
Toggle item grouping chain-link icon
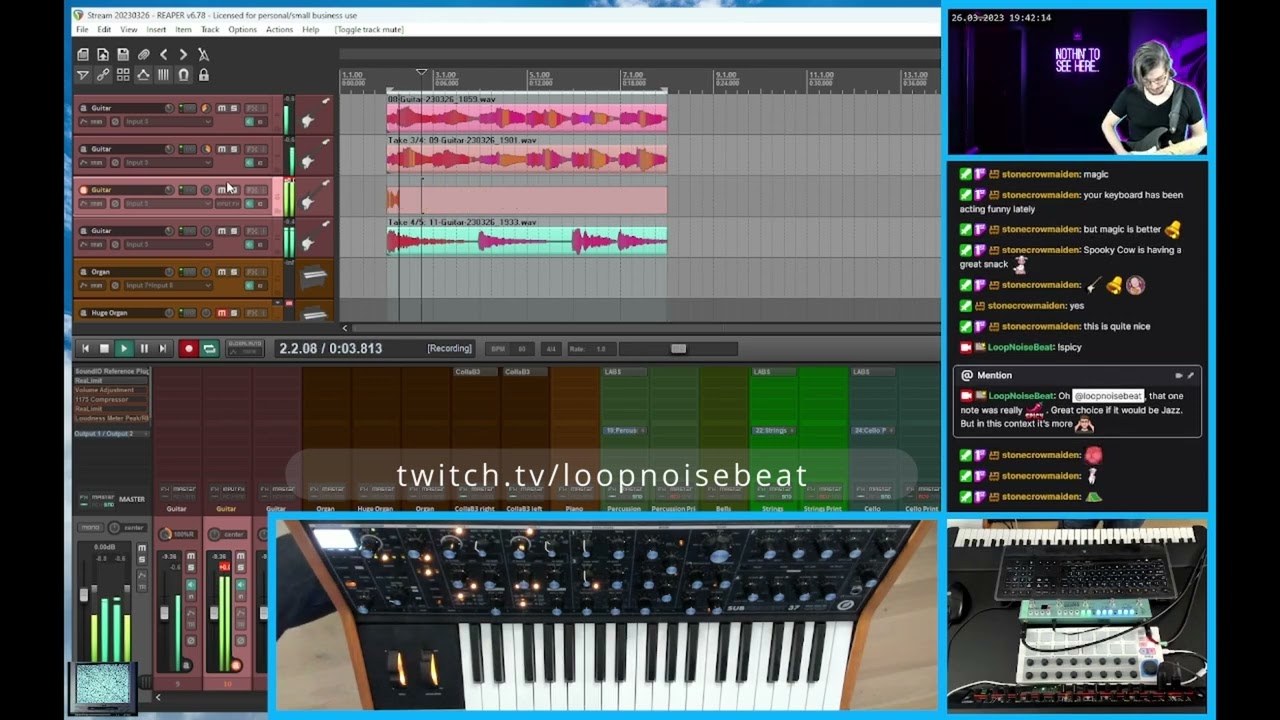pos(103,75)
